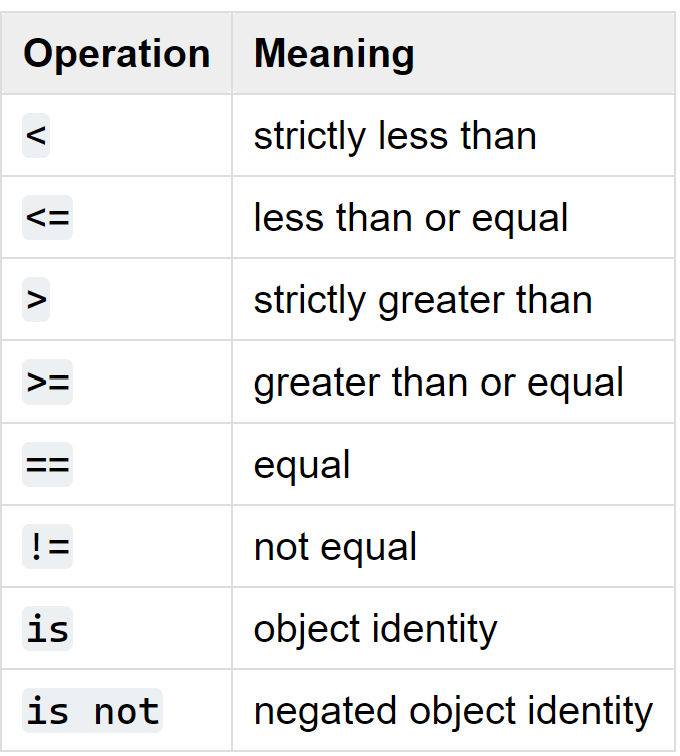Click the greater-than ">" operator code

click(x=36, y=300)
